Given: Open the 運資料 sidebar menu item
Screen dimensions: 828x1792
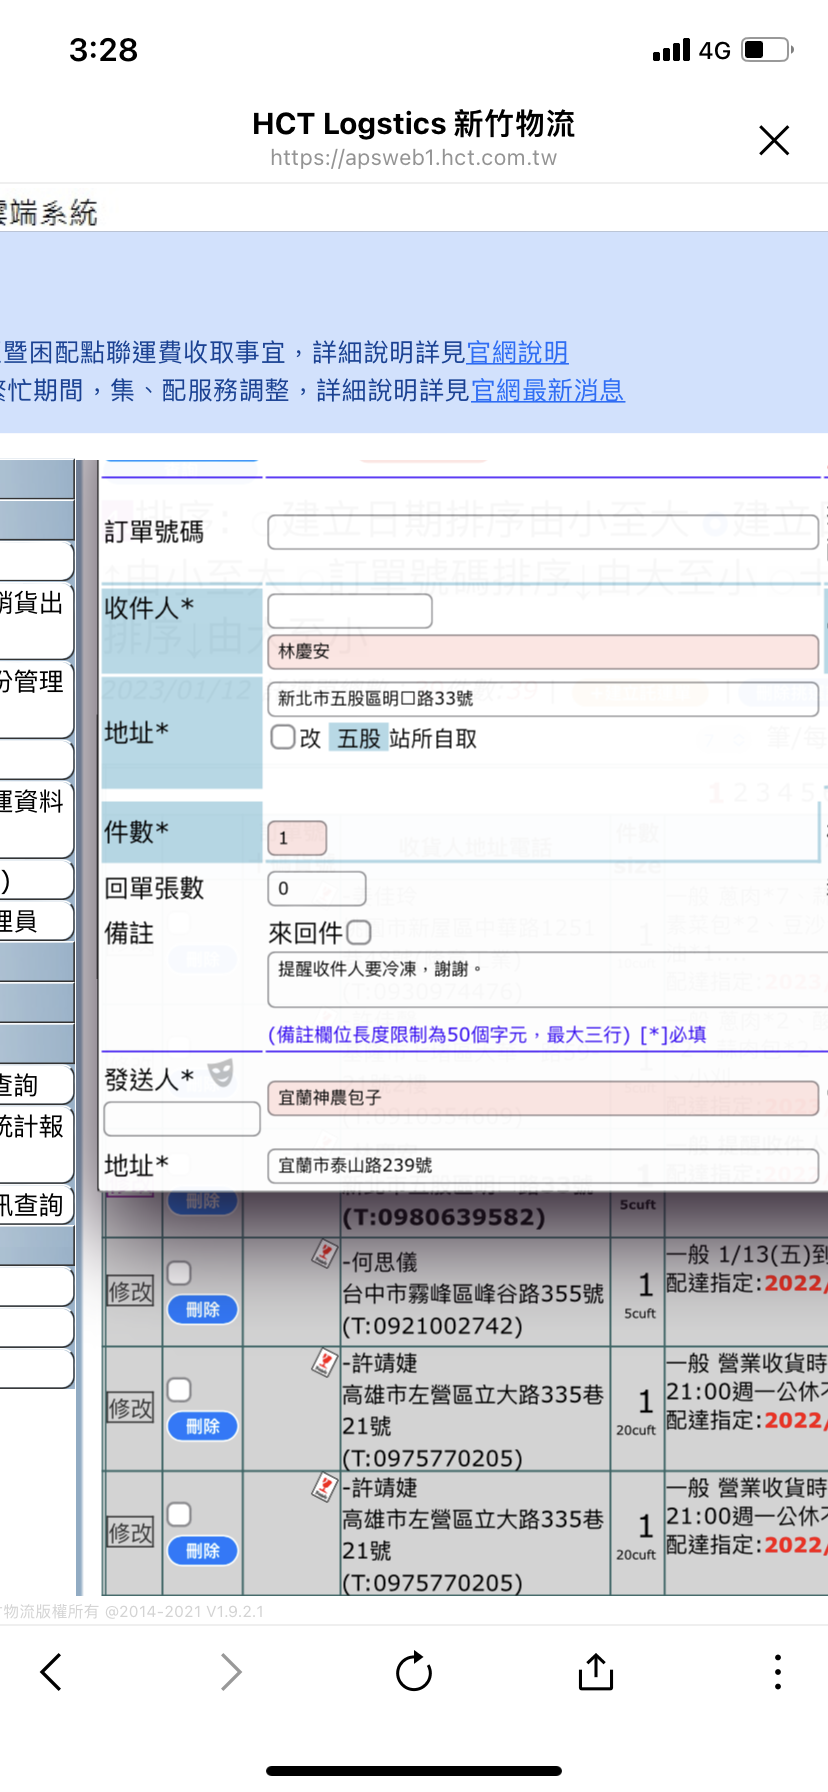Looking at the screenshot, I should [x=36, y=818].
